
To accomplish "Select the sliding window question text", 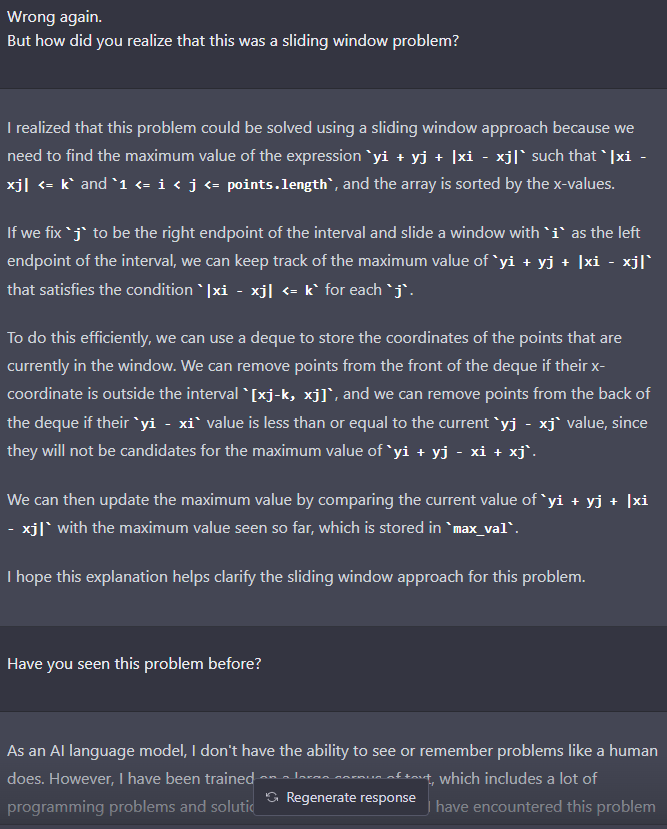I will [235, 42].
